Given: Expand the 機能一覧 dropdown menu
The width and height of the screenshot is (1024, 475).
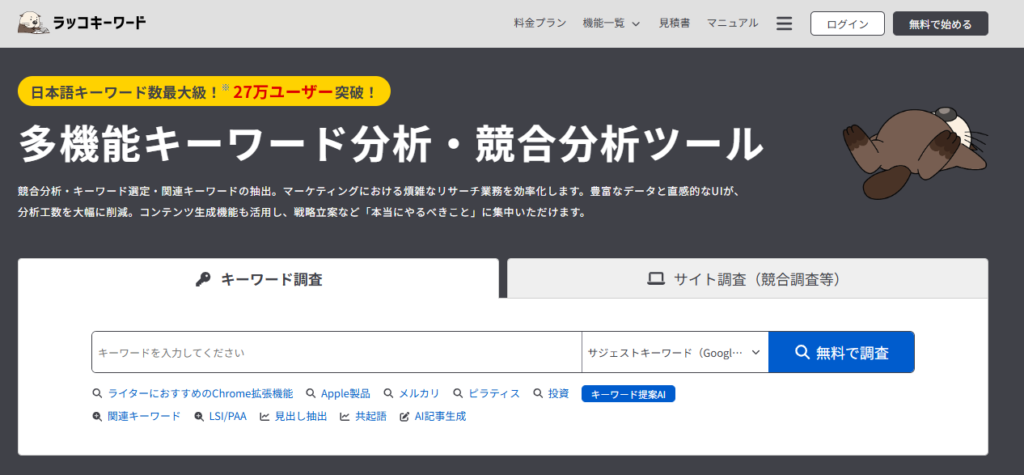Looking at the screenshot, I should pyautogui.click(x=611, y=23).
